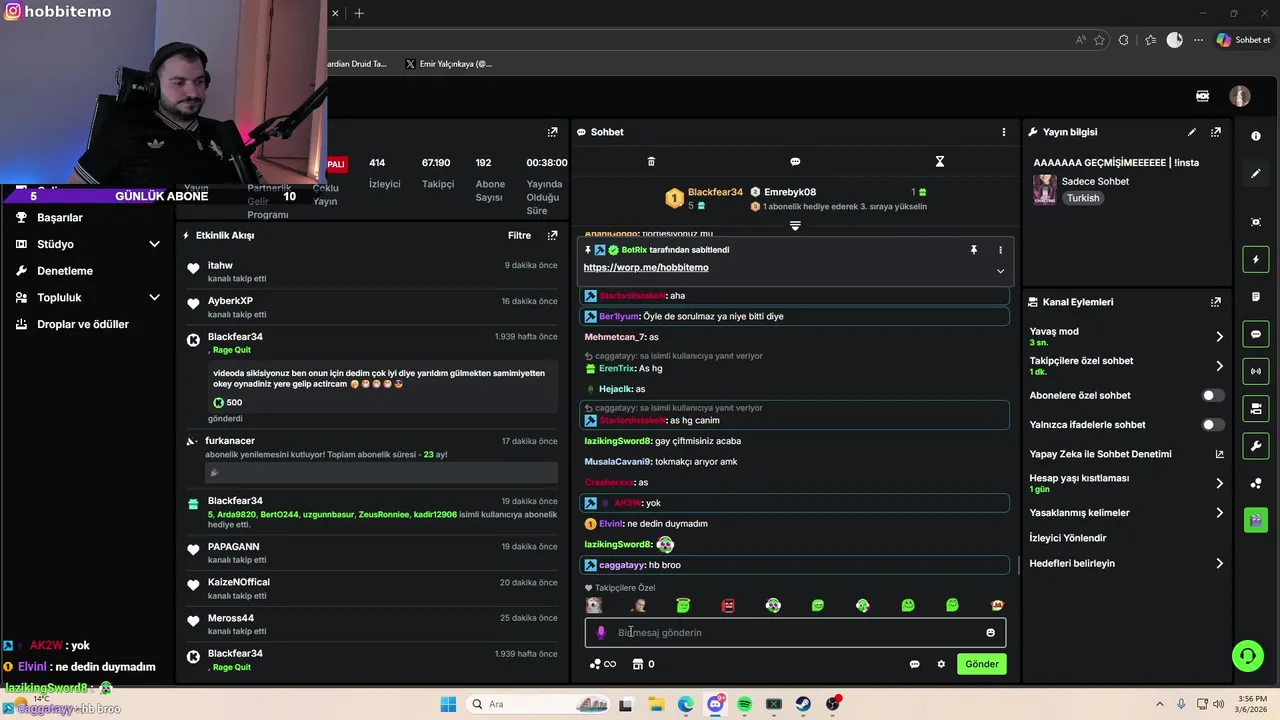Click the Sadece Sohbet category thumbnail
The width and height of the screenshot is (1280, 720).
click(x=1045, y=190)
